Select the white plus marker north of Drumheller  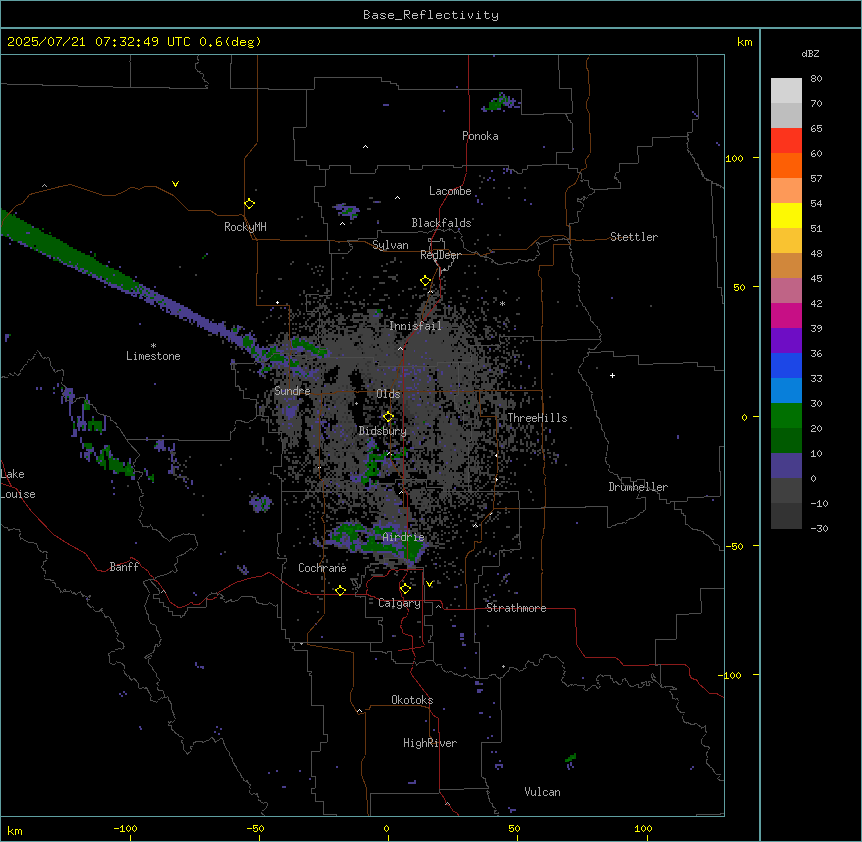pyautogui.click(x=612, y=375)
